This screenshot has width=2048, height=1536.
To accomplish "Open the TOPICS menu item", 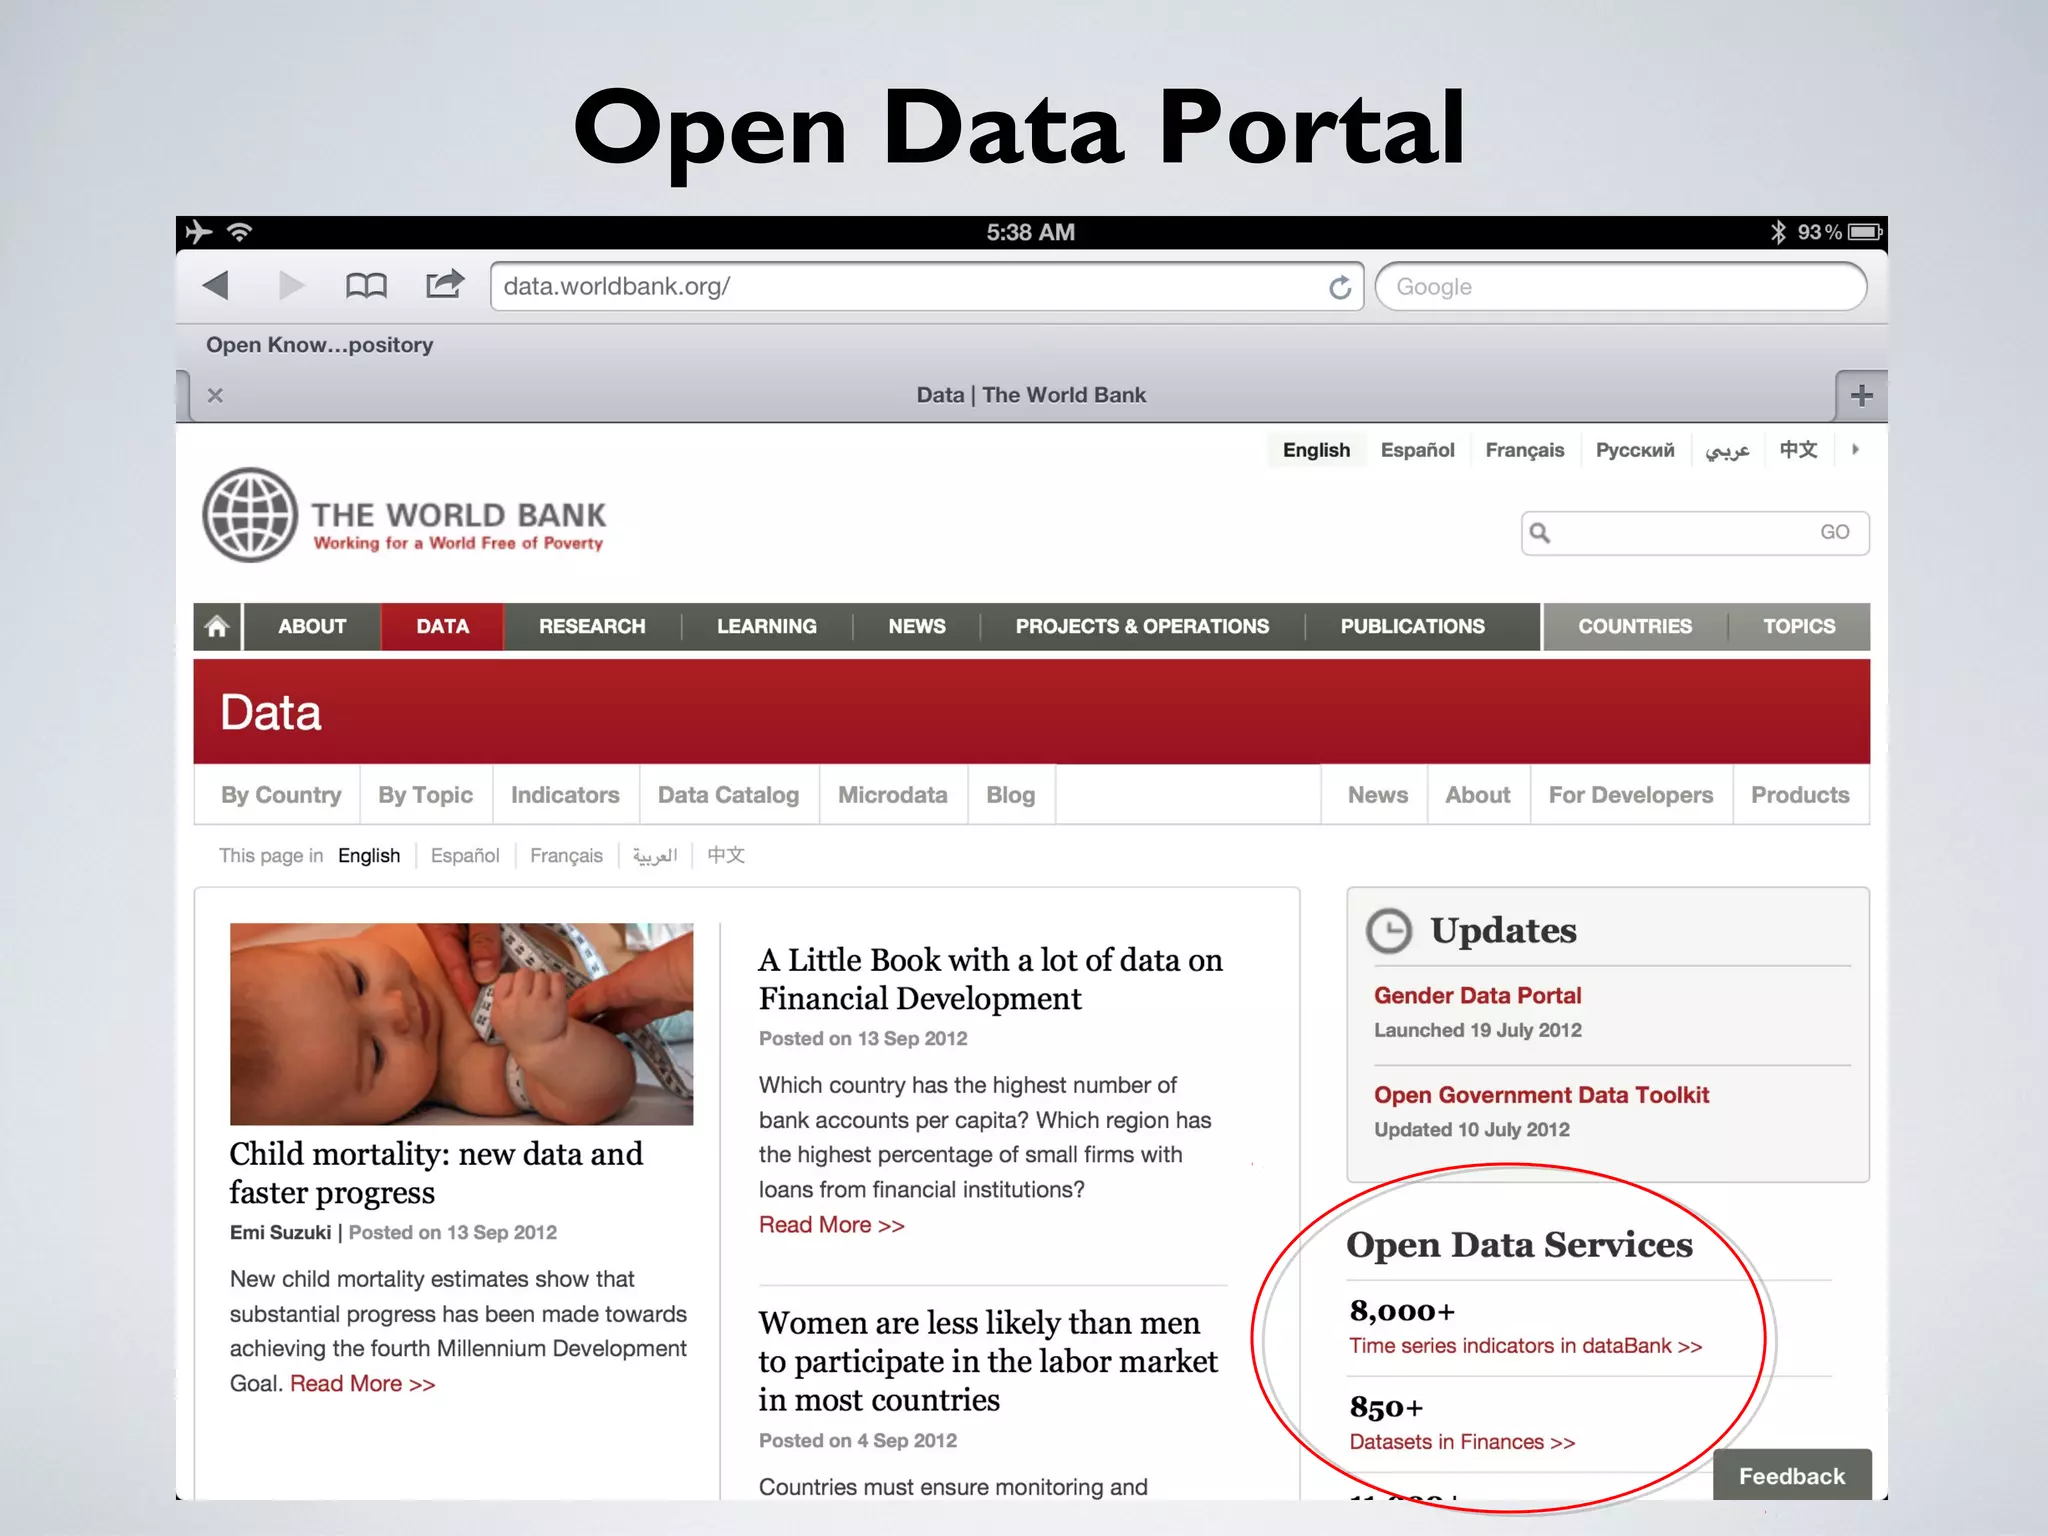I will coord(1799,627).
